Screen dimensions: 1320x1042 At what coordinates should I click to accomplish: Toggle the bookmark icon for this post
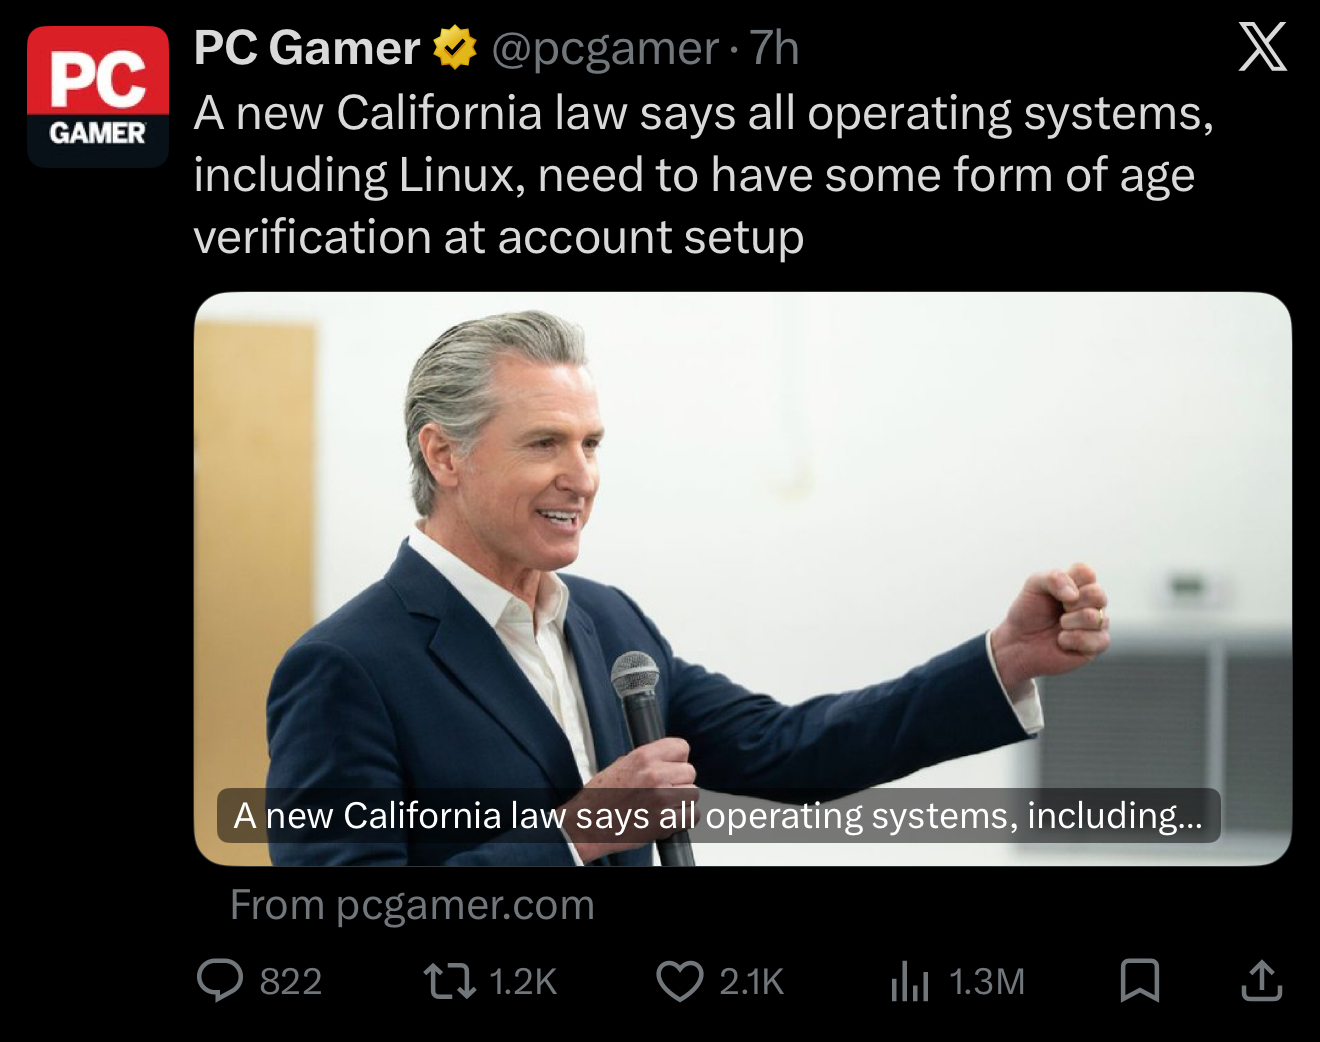pos(1139,981)
